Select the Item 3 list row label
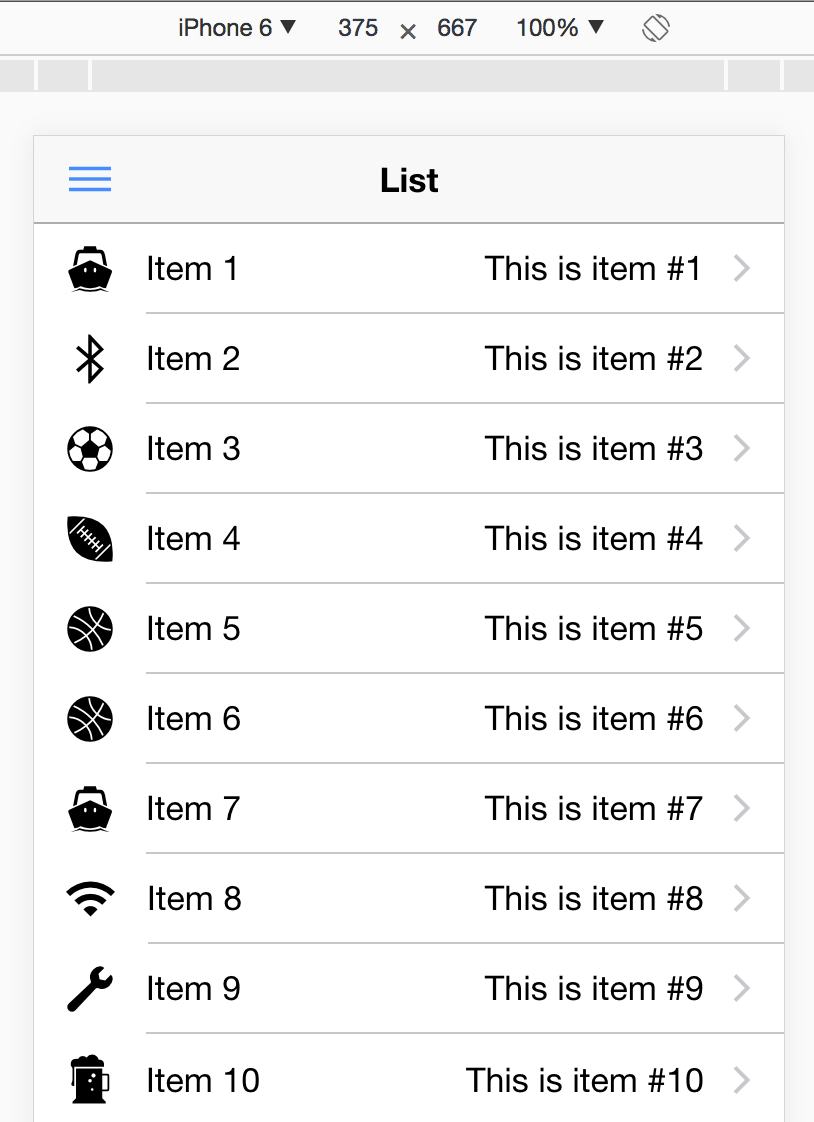 click(193, 449)
